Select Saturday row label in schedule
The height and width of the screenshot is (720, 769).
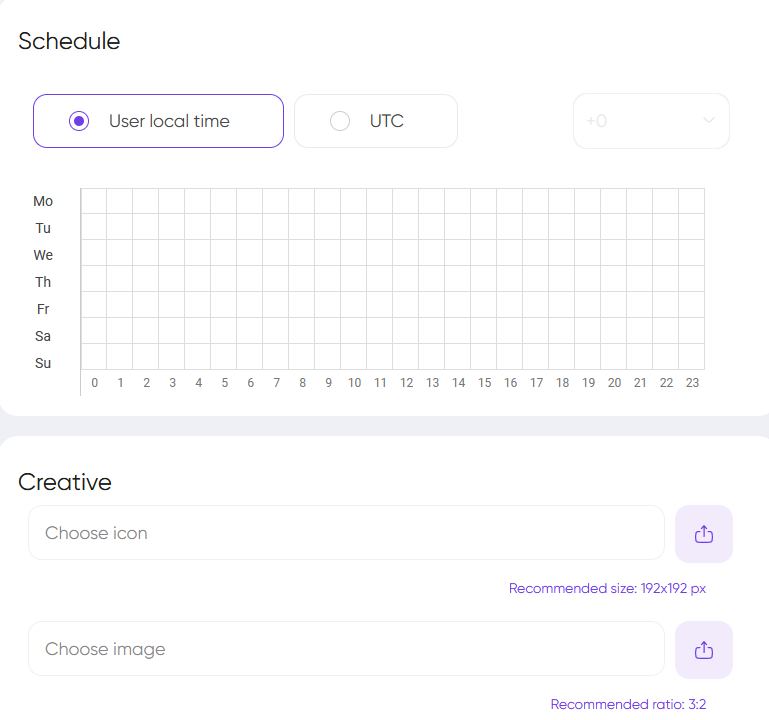pyautogui.click(x=43, y=336)
